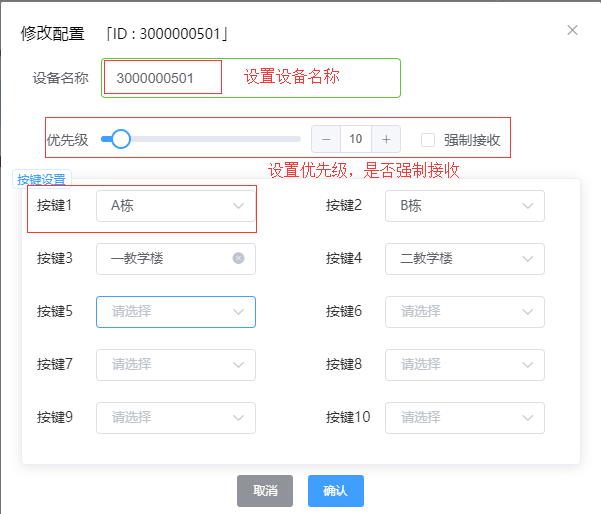The width and height of the screenshot is (601, 514).
Task: Open the 按键1 dropdown showing A栋
Action: coord(175,206)
